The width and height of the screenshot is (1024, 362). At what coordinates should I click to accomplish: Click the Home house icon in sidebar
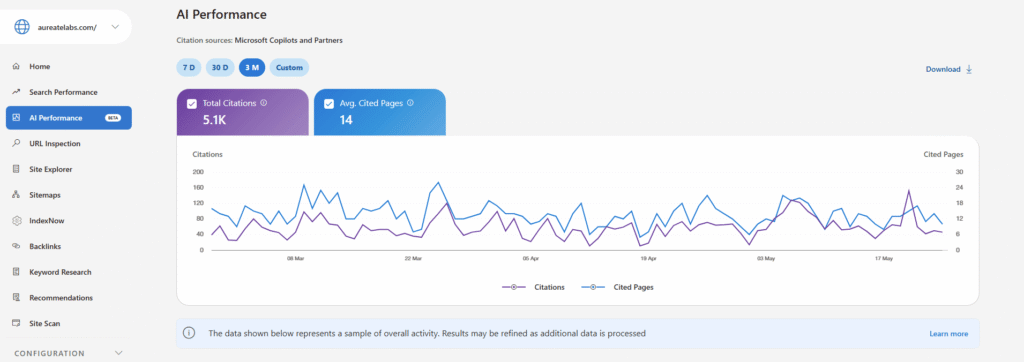pos(16,67)
